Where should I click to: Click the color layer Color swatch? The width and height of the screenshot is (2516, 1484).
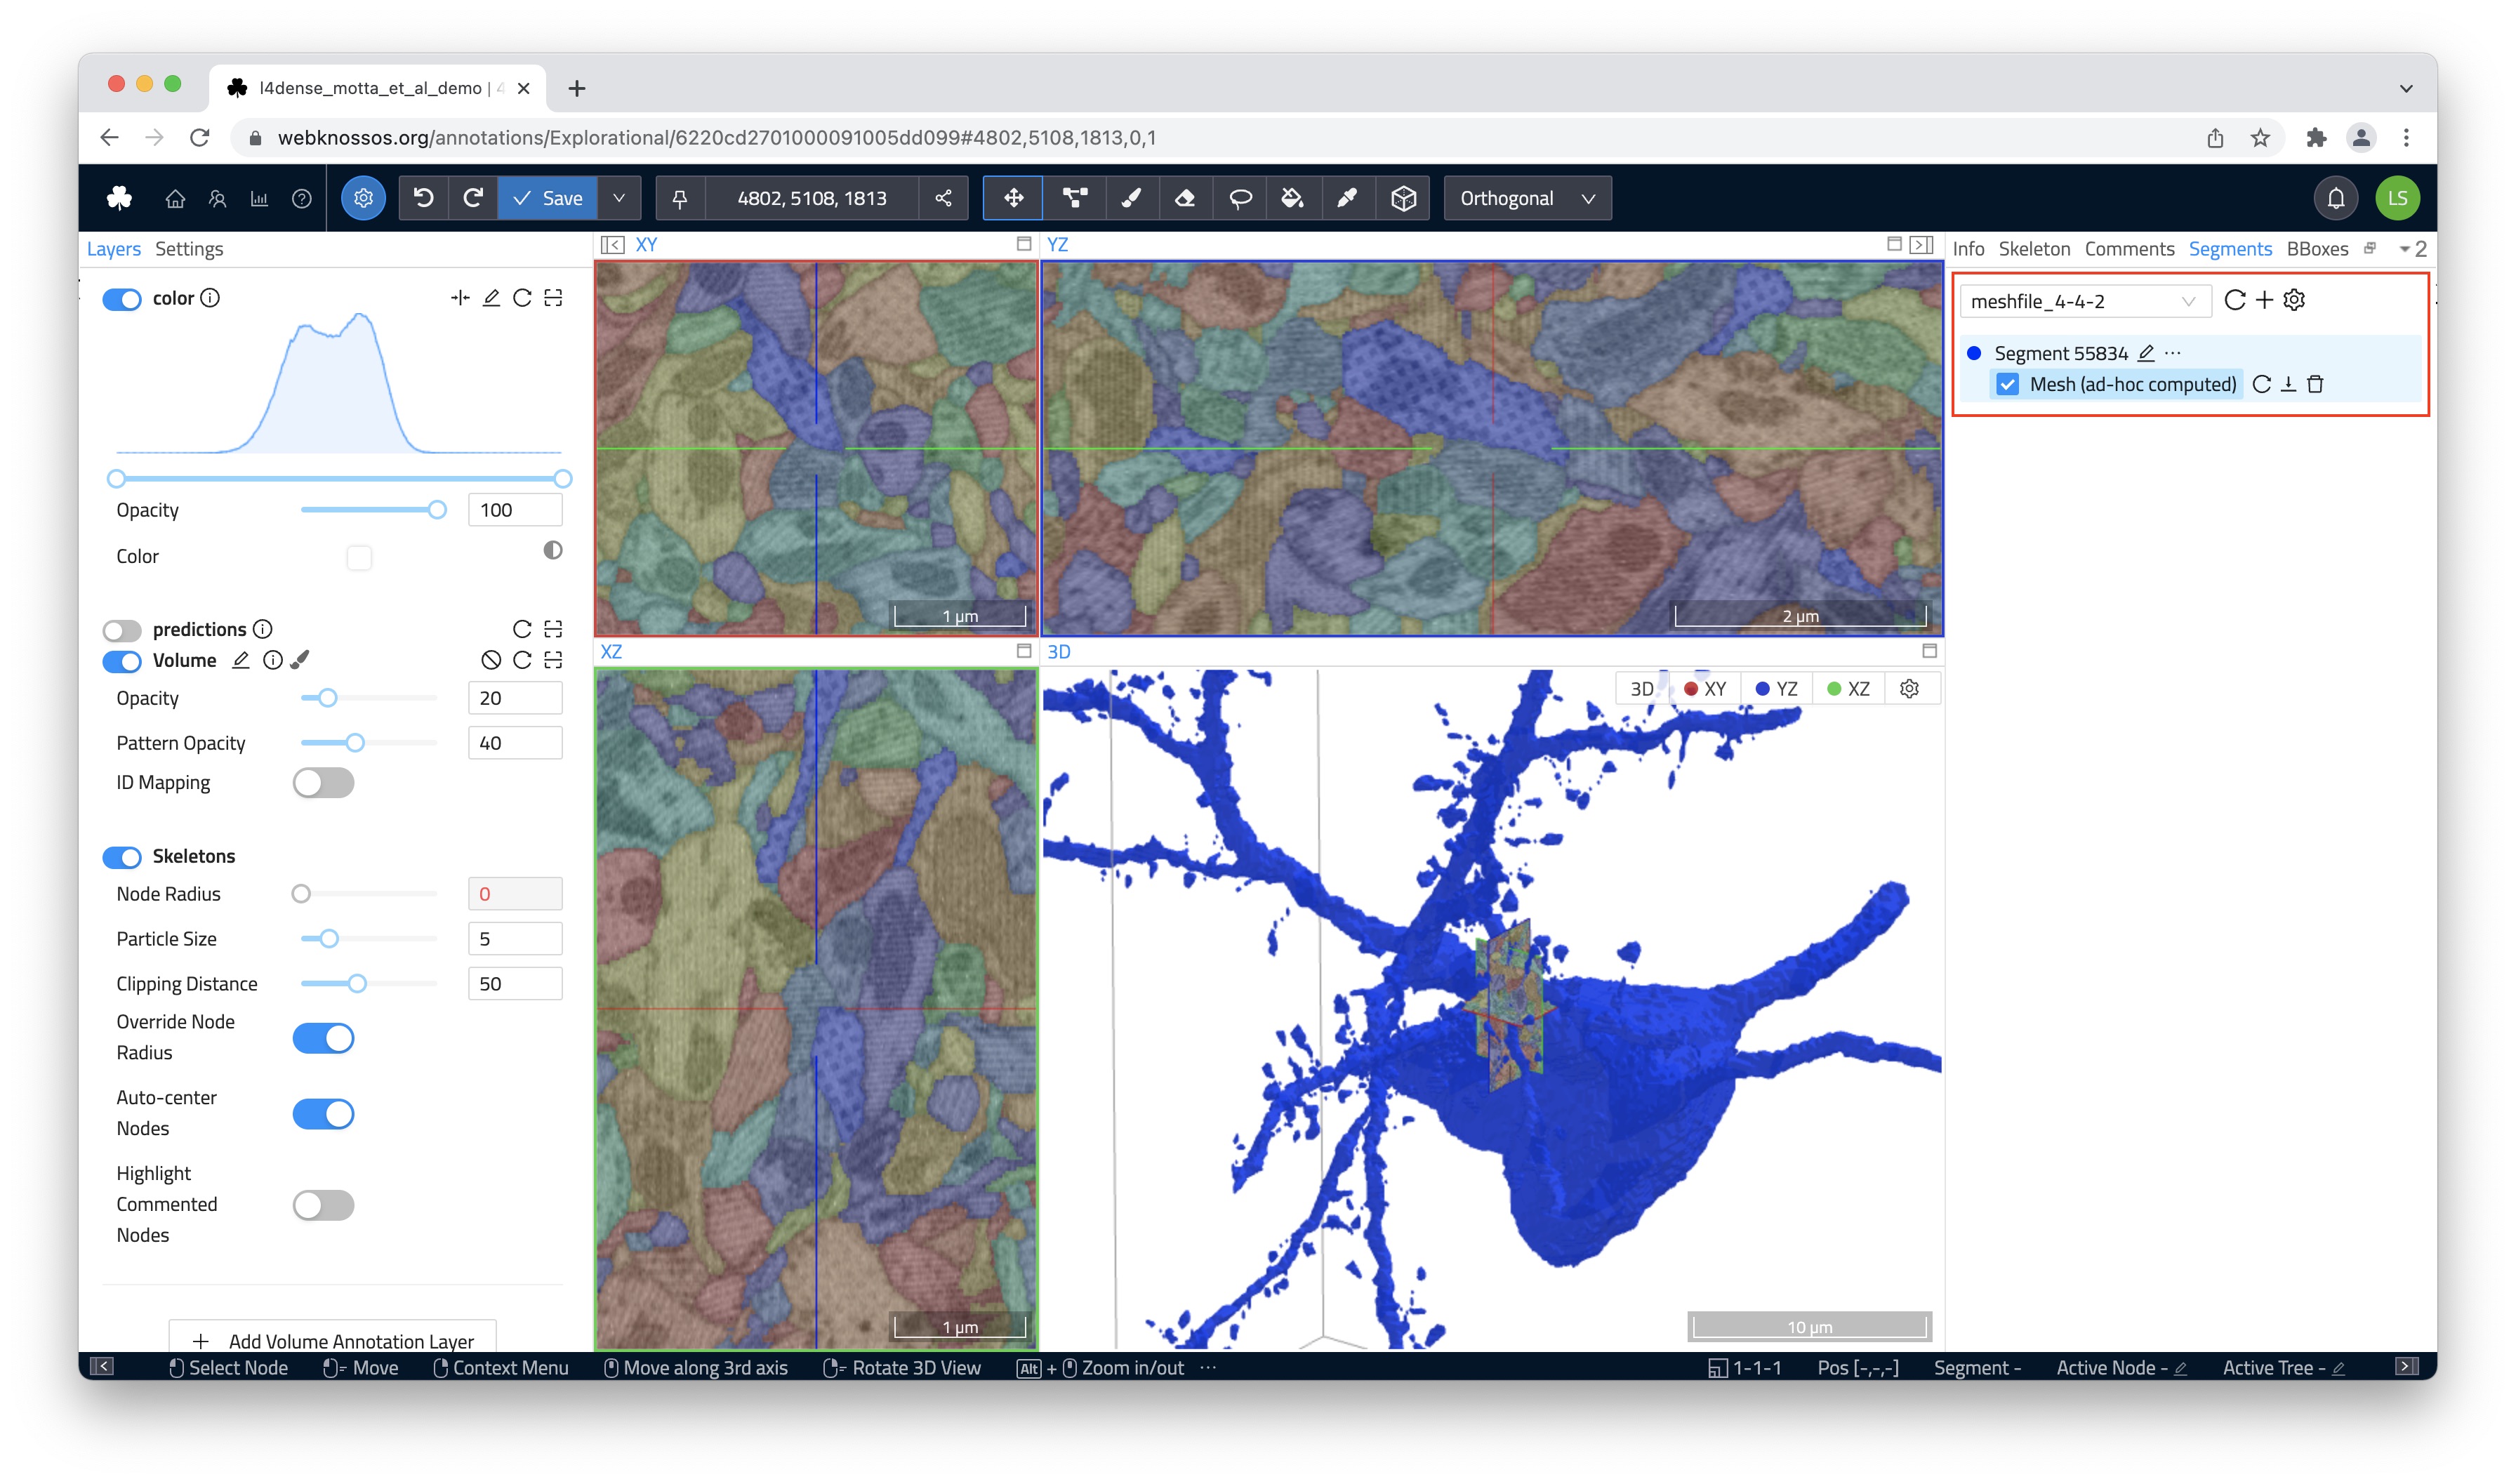pyautogui.click(x=359, y=557)
